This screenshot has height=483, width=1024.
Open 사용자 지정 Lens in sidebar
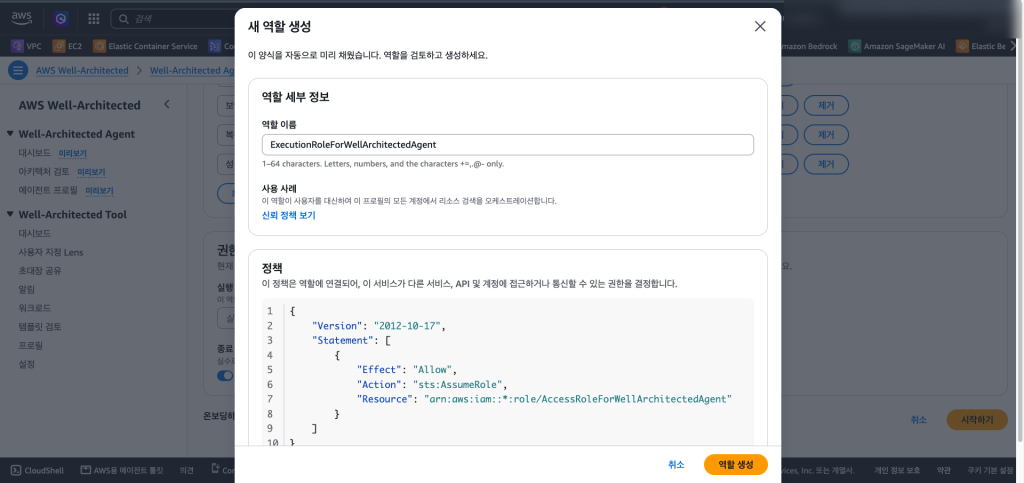[x=51, y=252]
